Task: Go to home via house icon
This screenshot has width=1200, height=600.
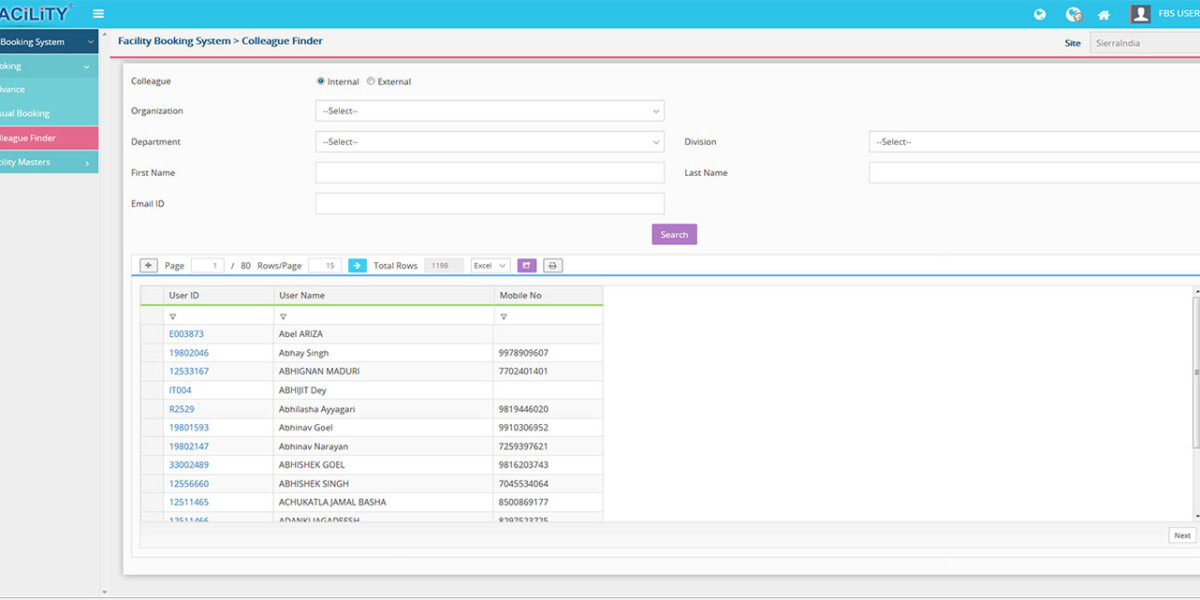Action: click(x=1104, y=15)
